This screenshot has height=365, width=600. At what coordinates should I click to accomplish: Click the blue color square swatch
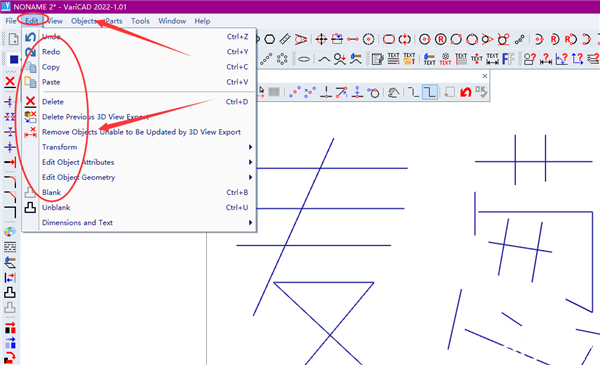[14, 59]
